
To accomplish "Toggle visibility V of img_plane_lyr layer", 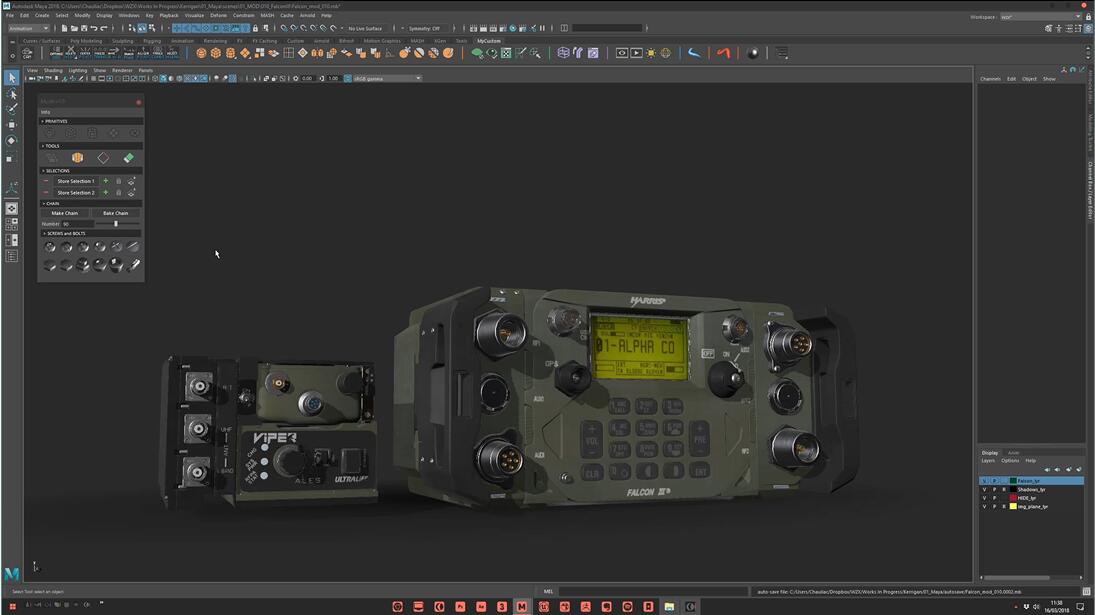I will pyautogui.click(x=985, y=507).
